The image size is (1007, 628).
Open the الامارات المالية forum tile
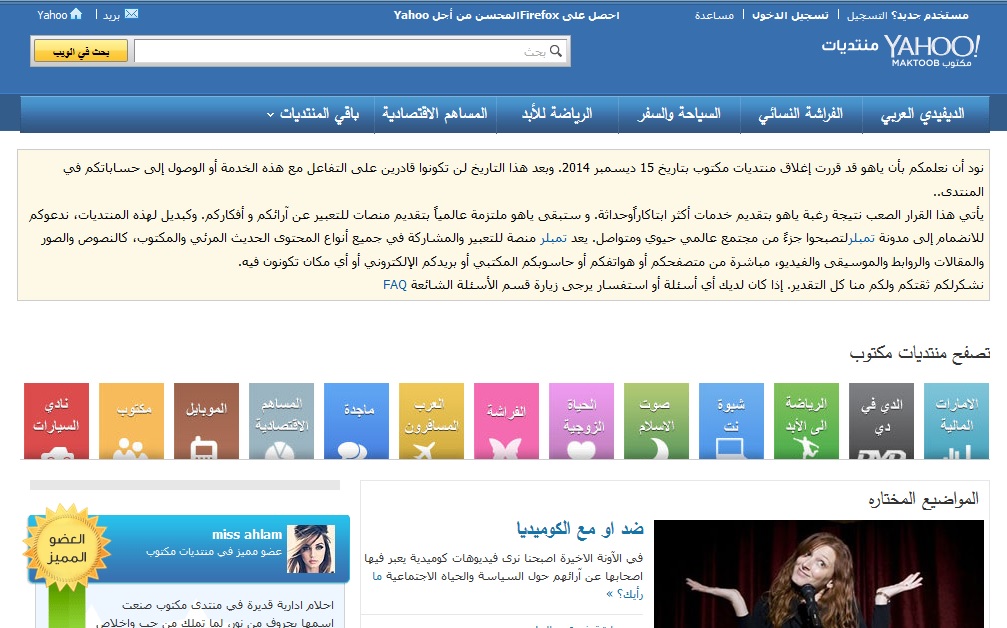(956, 421)
